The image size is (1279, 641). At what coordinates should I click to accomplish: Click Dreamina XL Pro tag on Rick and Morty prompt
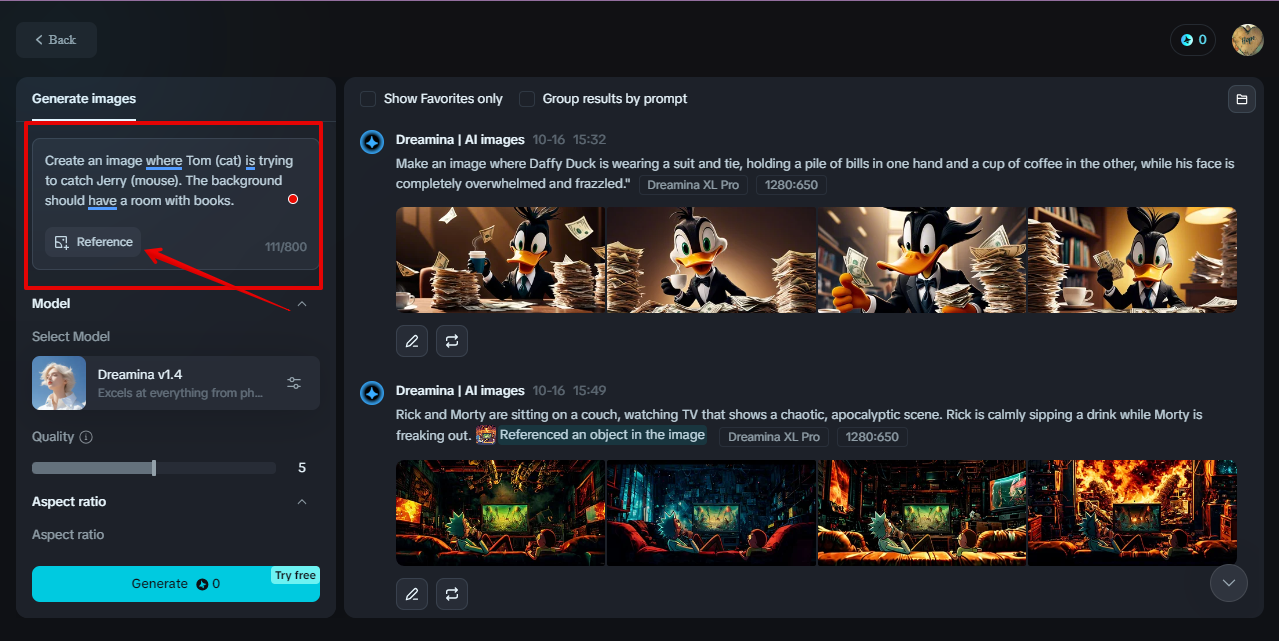click(x=774, y=437)
